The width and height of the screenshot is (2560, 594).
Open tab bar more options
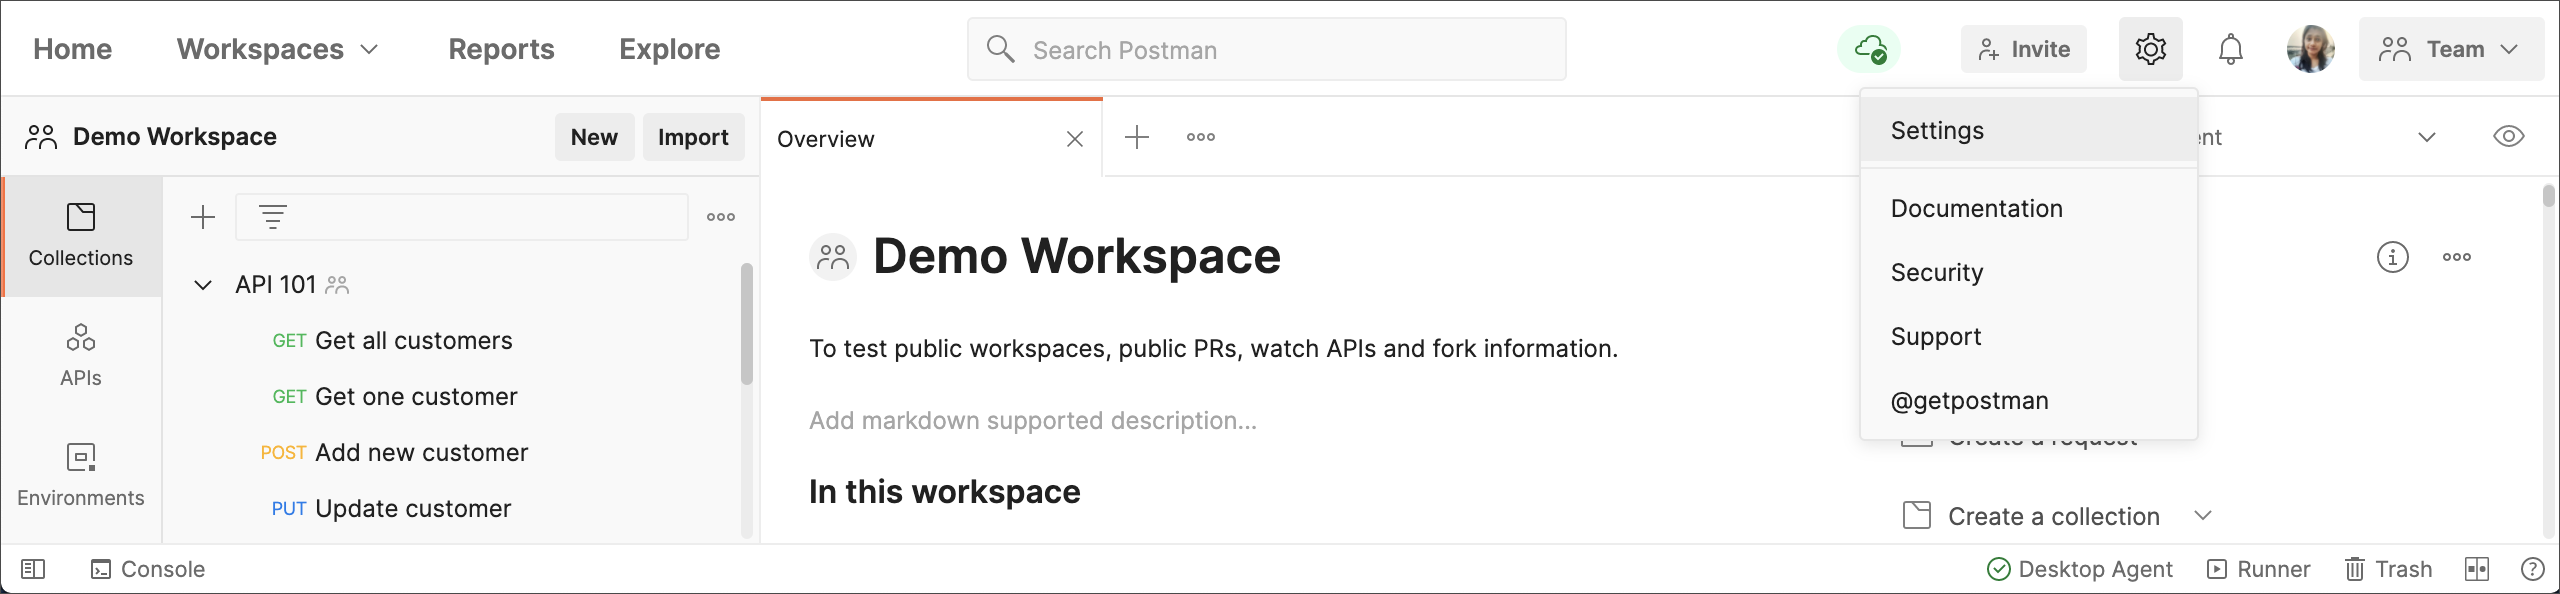(1201, 137)
